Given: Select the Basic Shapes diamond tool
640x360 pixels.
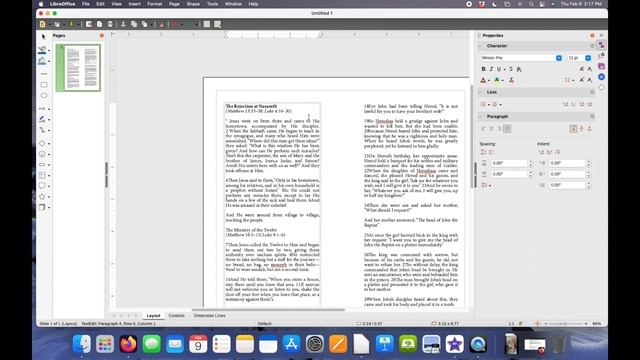Looking at the screenshot, I should click(x=42, y=143).
